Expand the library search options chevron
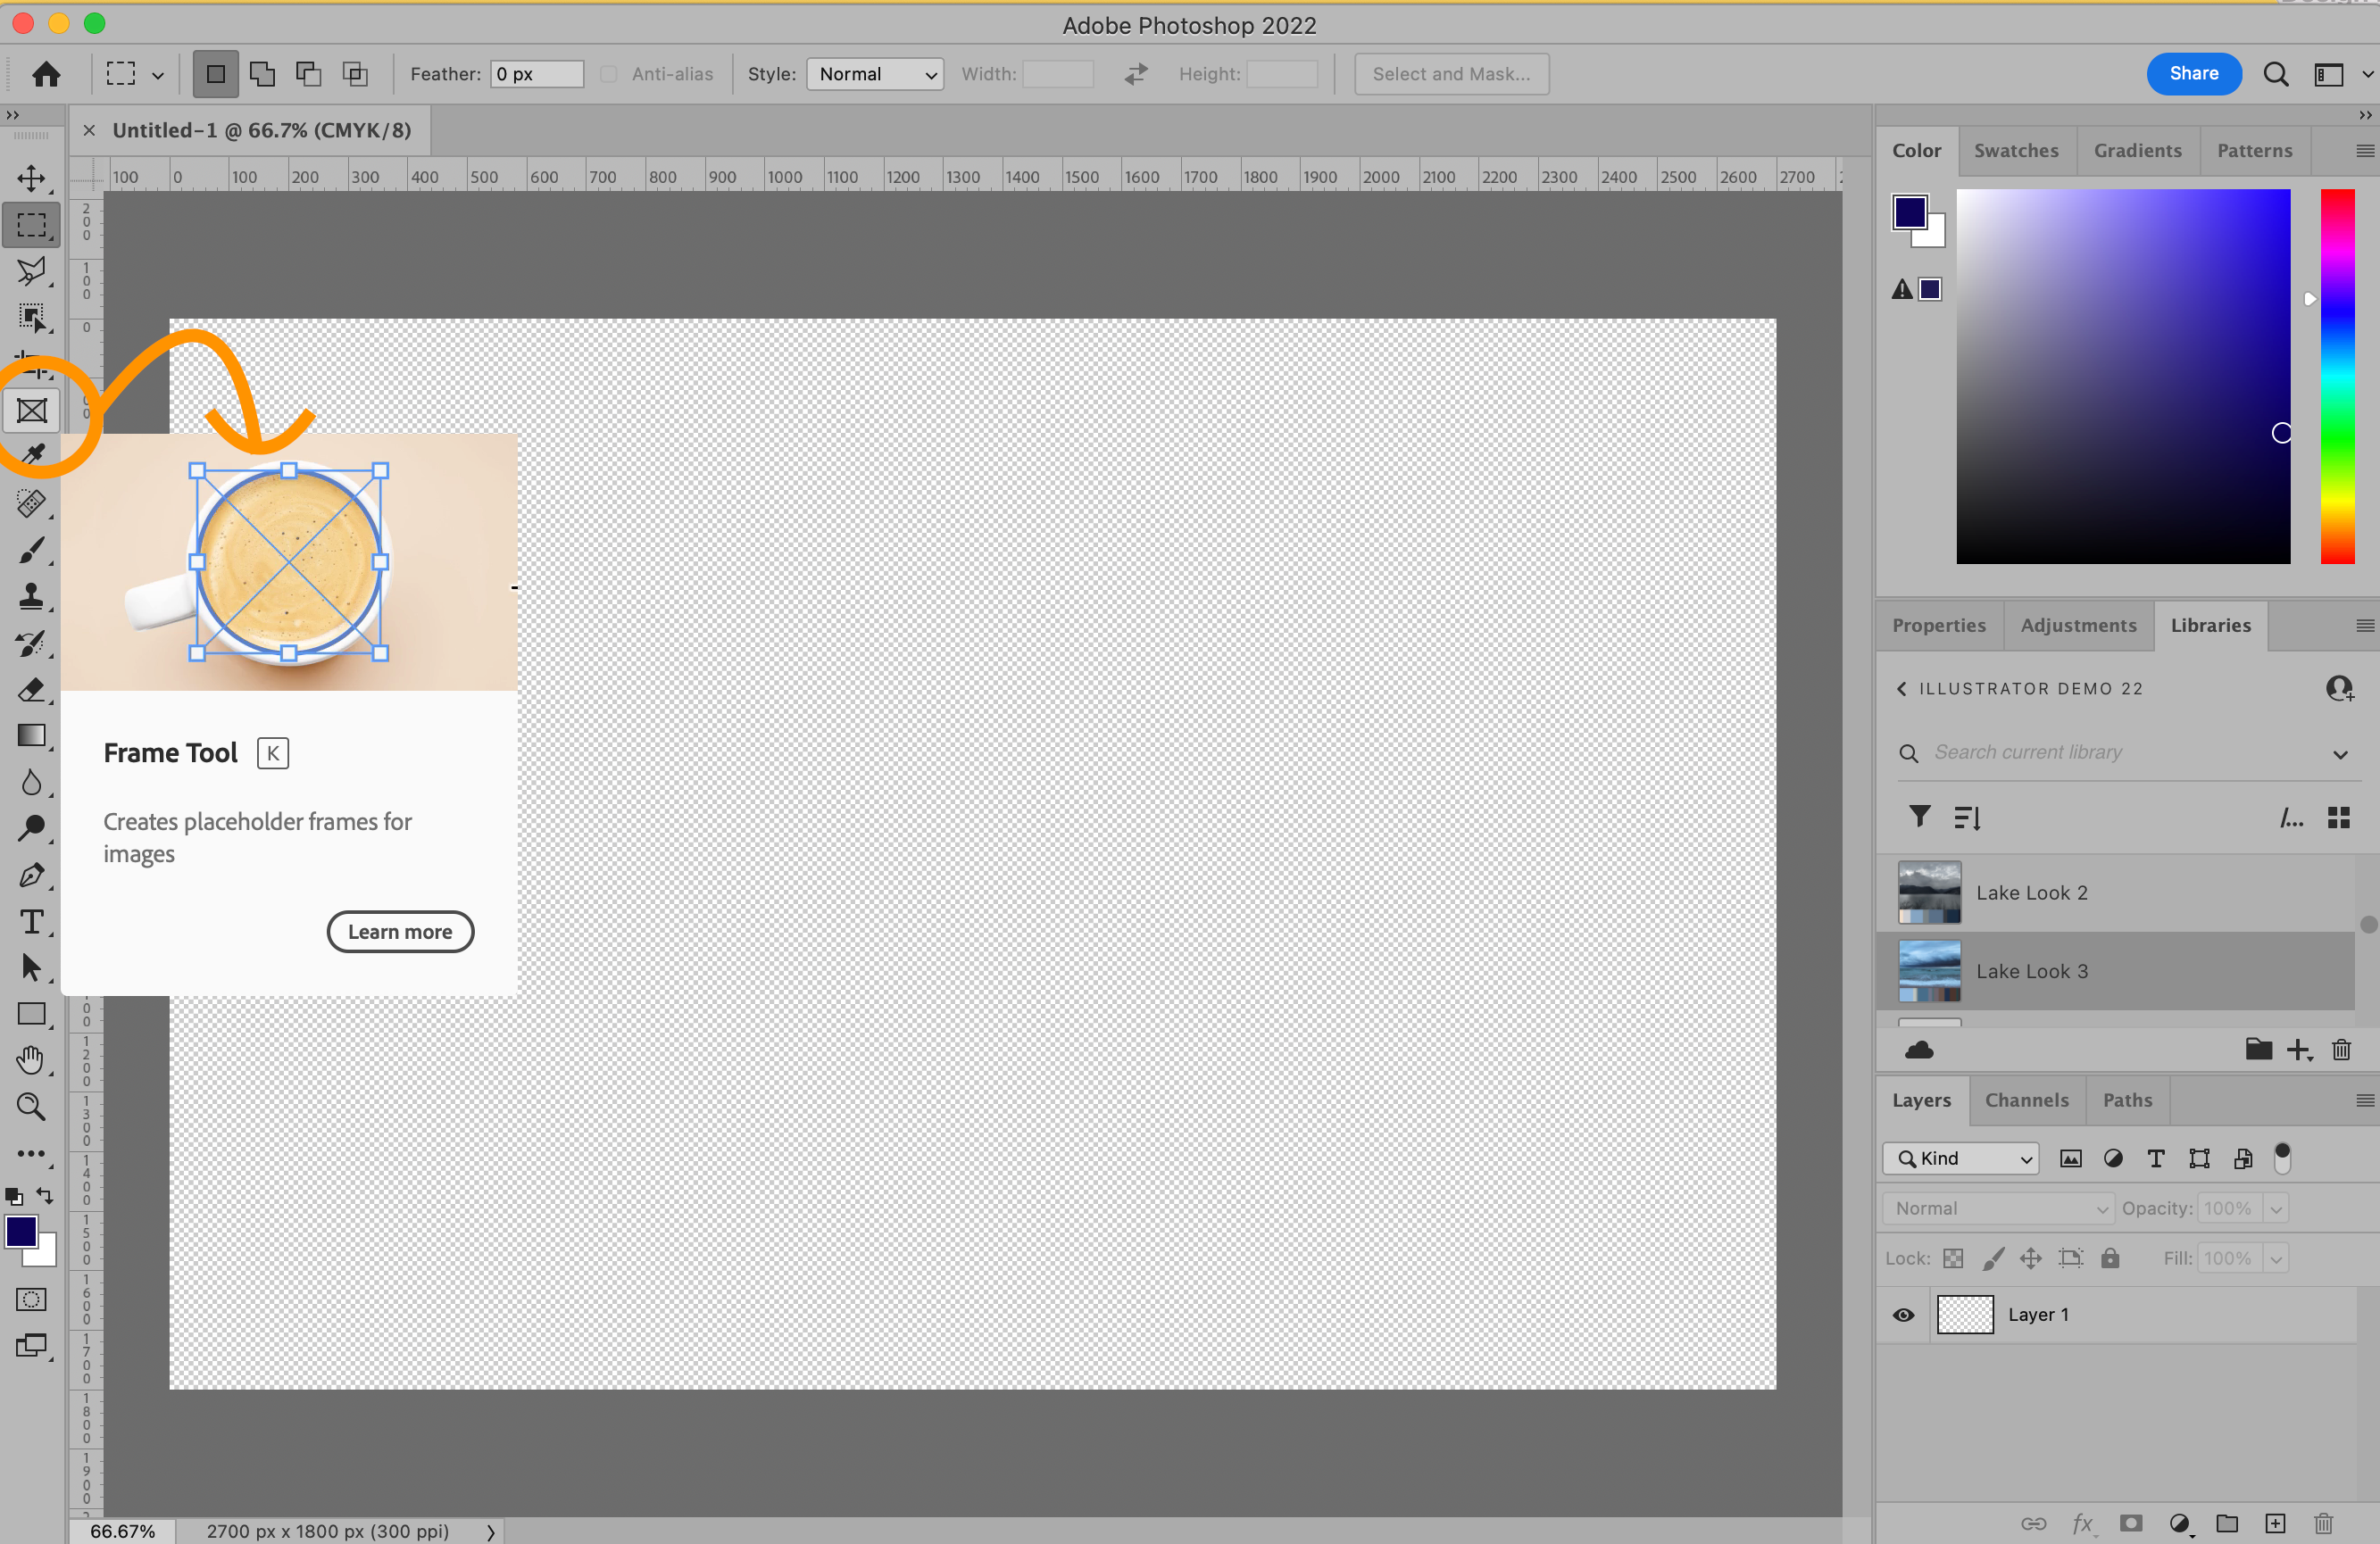 (x=2340, y=754)
